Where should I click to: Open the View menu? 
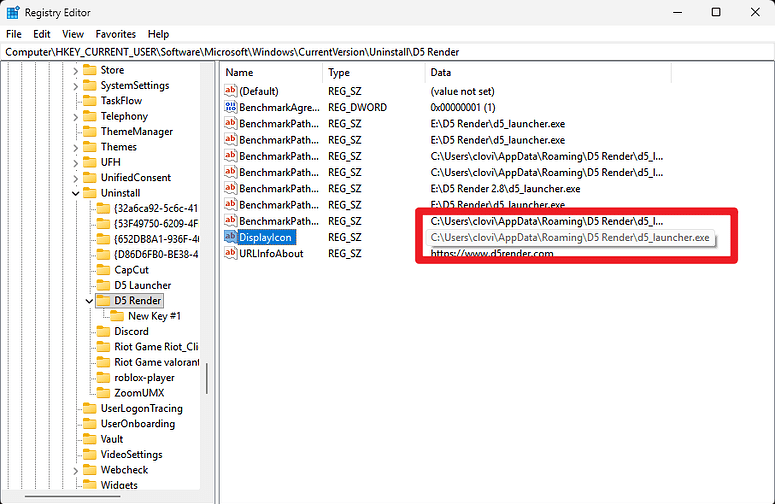tap(73, 34)
